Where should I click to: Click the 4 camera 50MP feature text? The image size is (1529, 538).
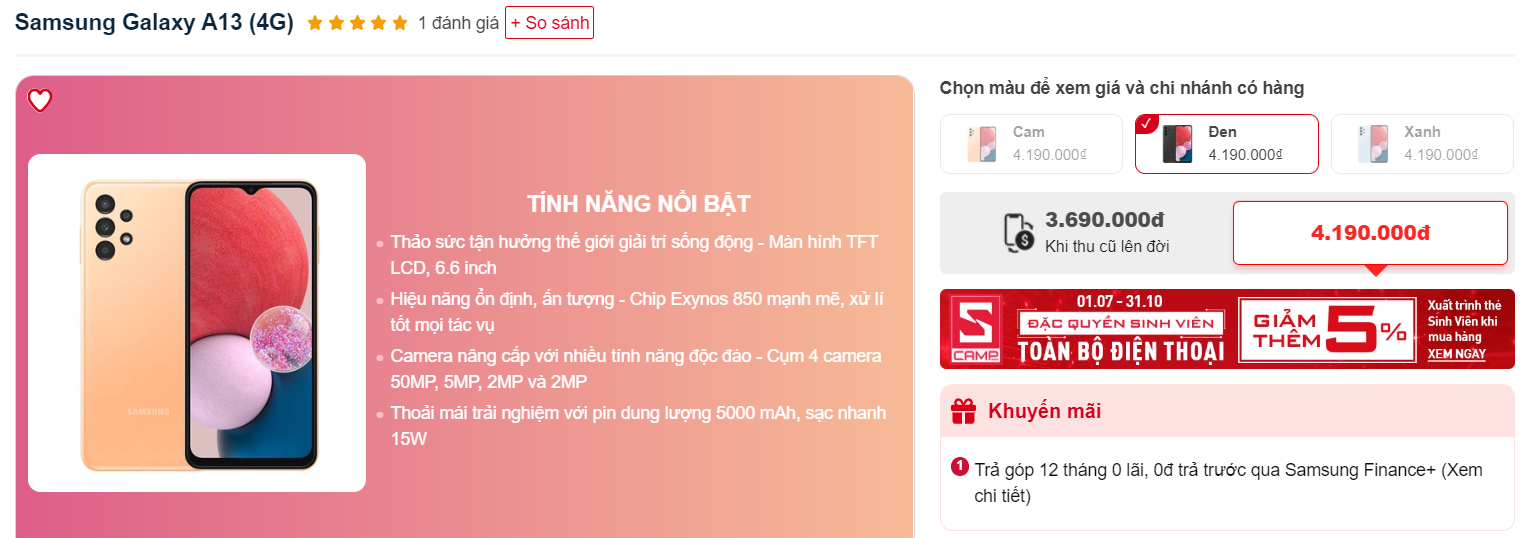click(636, 369)
